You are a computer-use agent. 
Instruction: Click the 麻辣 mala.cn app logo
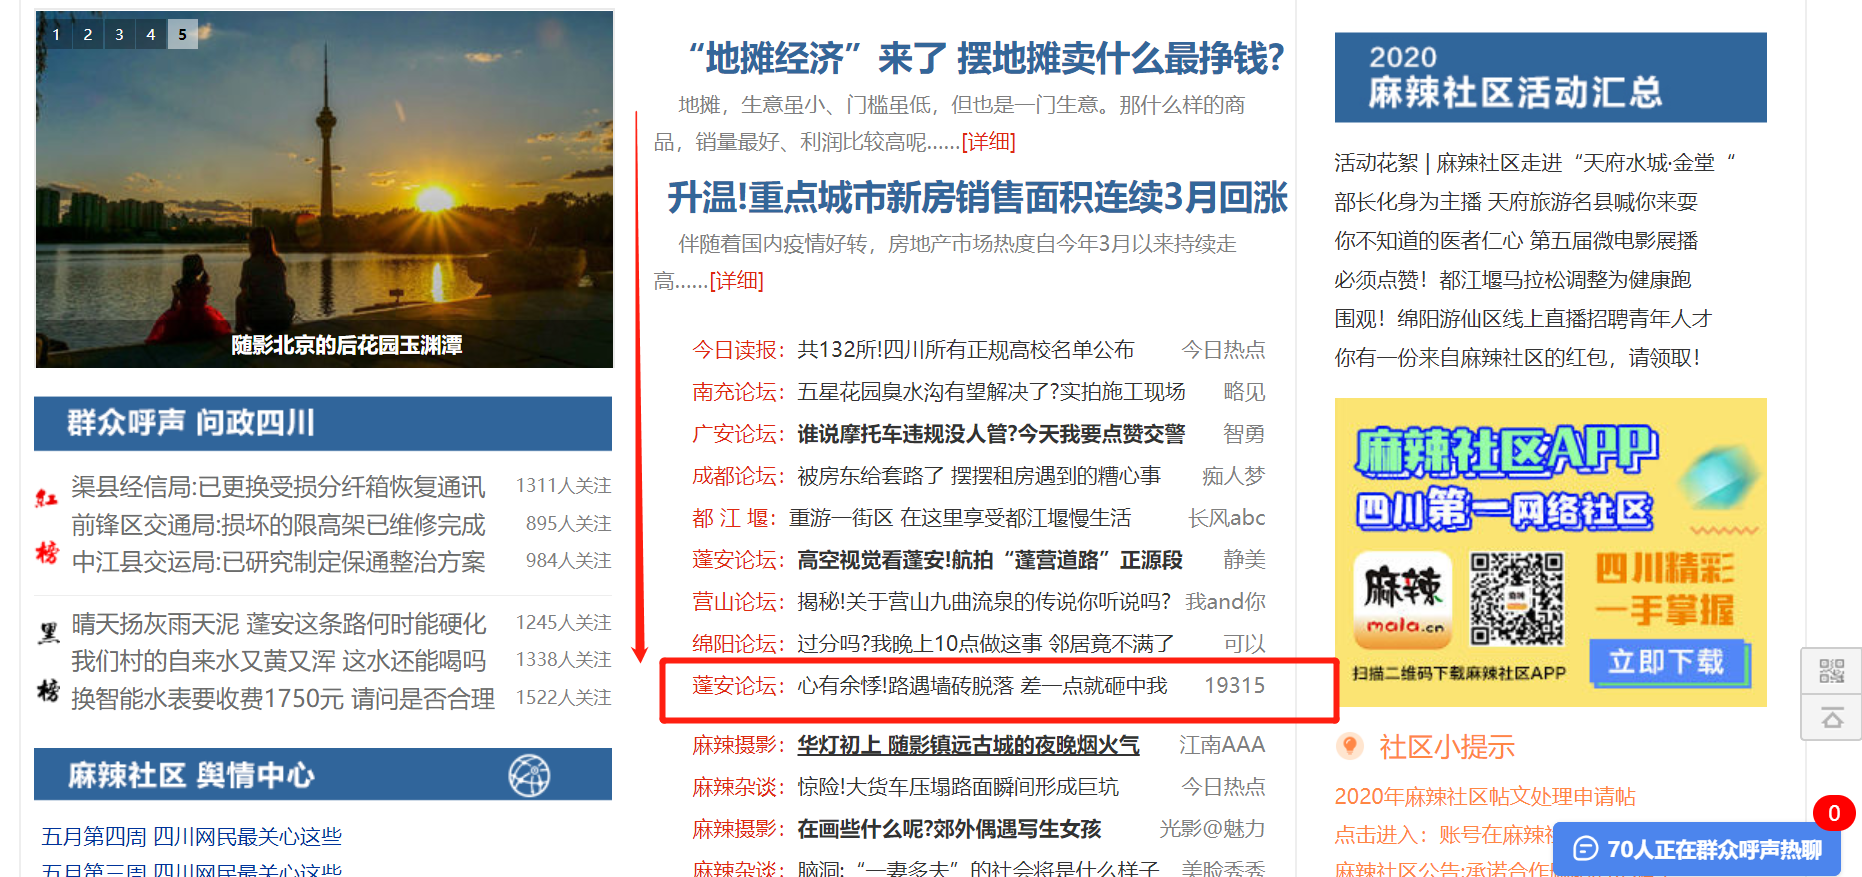[1402, 598]
